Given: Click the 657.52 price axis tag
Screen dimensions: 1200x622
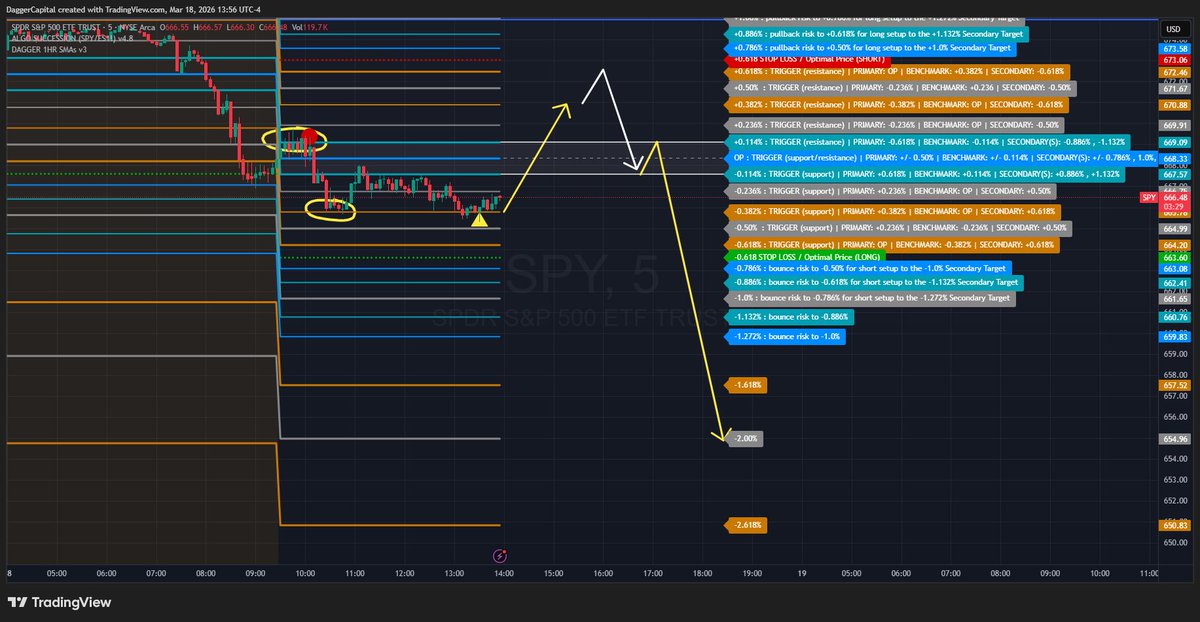Looking at the screenshot, I should point(1175,385).
